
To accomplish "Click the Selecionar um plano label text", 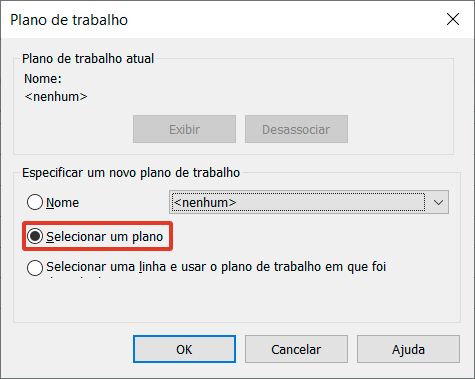I will (x=105, y=237).
